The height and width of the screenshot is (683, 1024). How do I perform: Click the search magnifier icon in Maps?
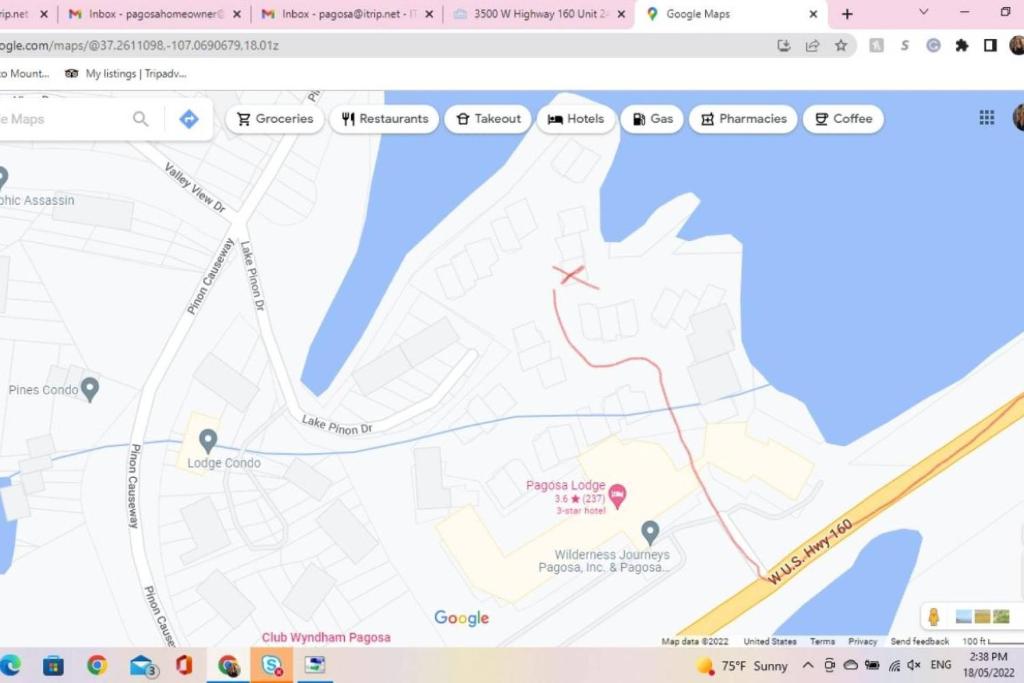coord(141,119)
